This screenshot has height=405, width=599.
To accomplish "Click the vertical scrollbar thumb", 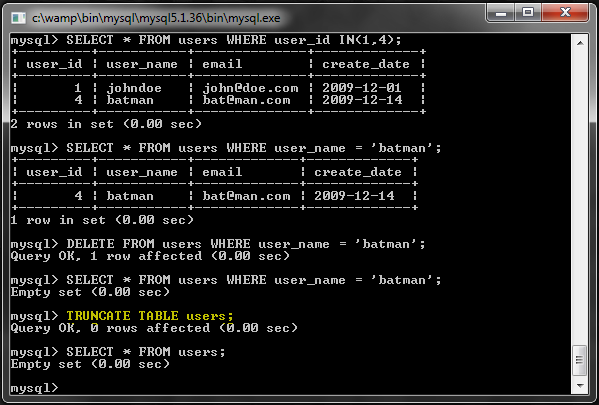I will click(580, 360).
